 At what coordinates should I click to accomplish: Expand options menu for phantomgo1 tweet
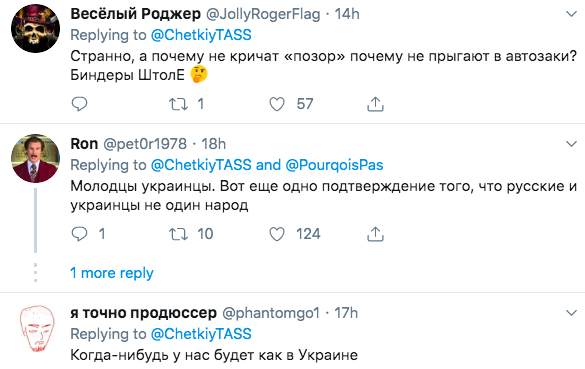(x=571, y=313)
